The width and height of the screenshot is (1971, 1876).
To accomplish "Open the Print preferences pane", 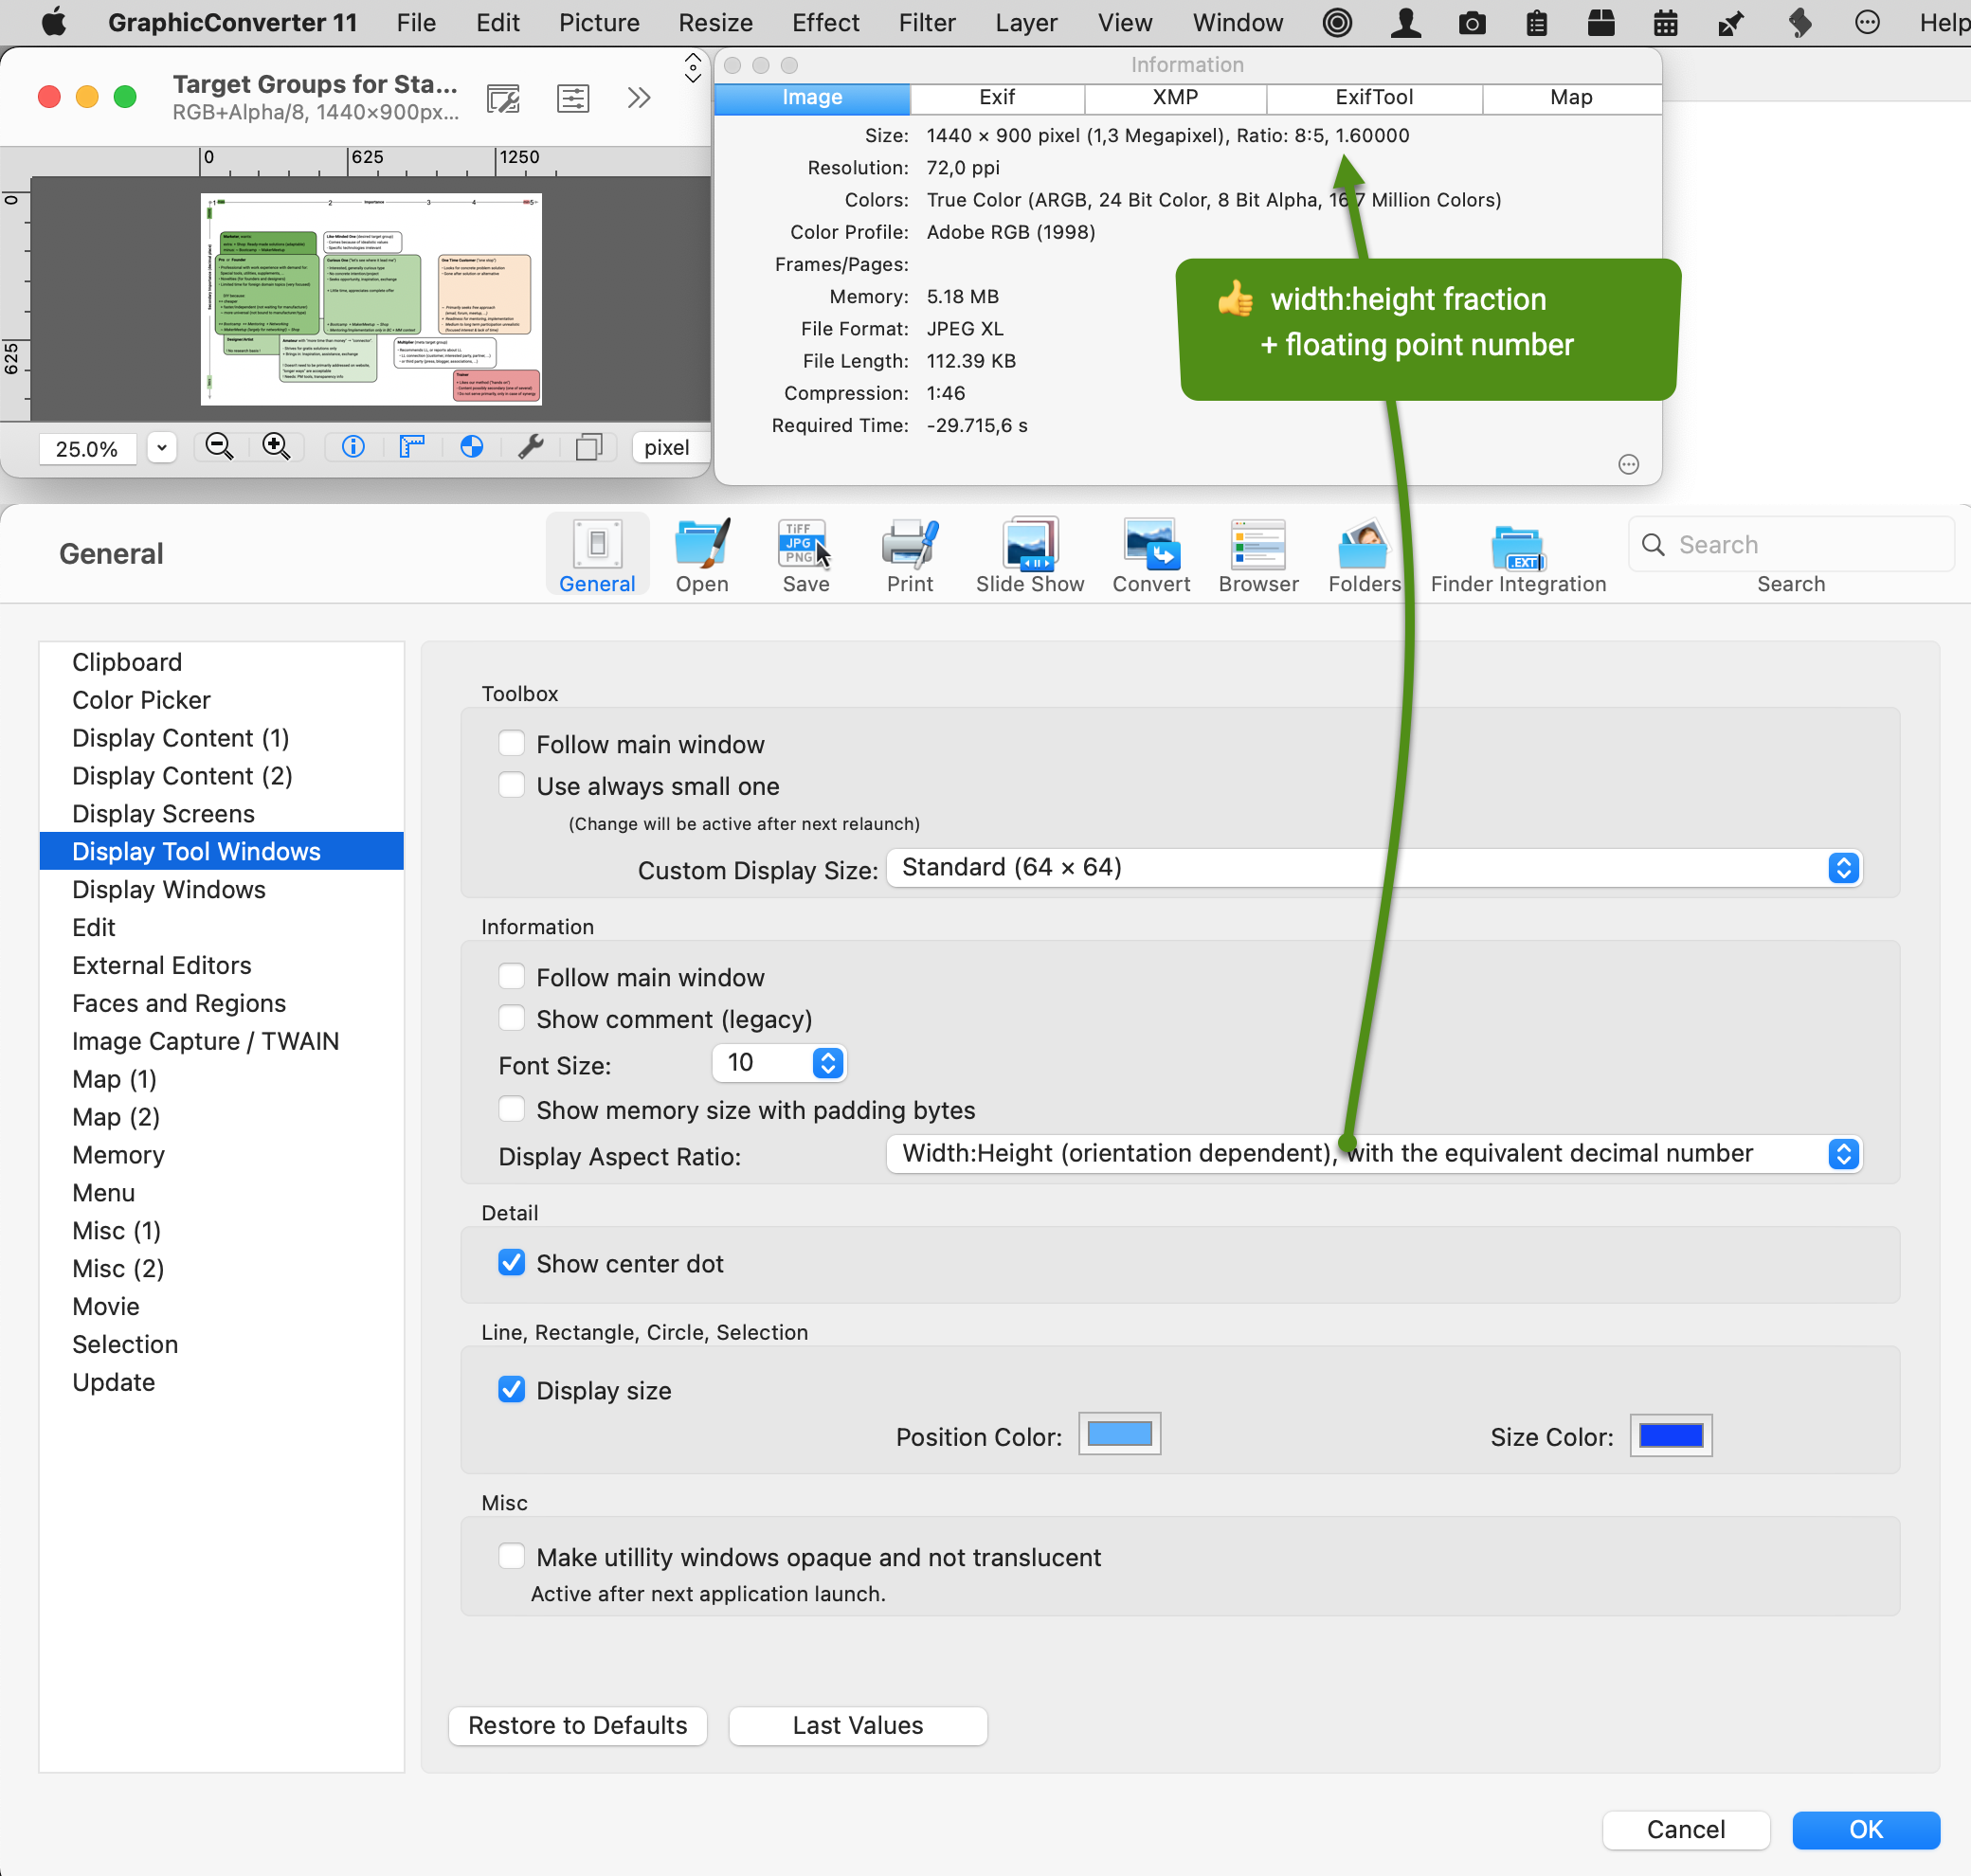I will [x=909, y=555].
